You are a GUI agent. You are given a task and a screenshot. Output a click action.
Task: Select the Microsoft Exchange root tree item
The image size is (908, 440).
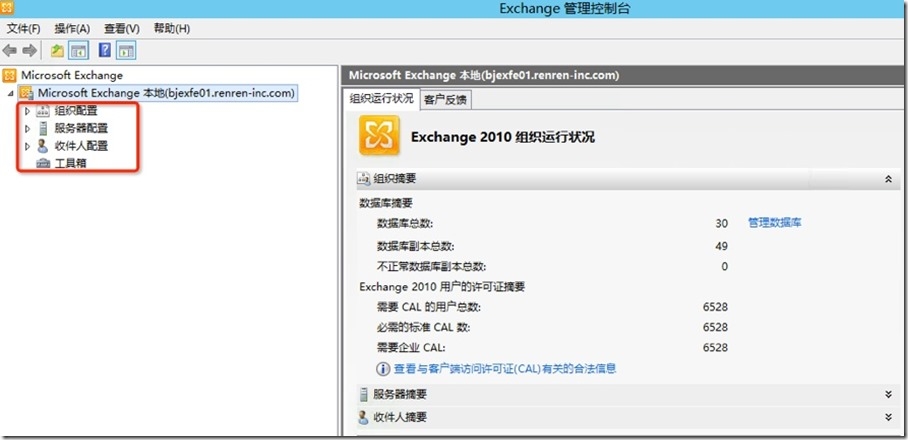72,75
